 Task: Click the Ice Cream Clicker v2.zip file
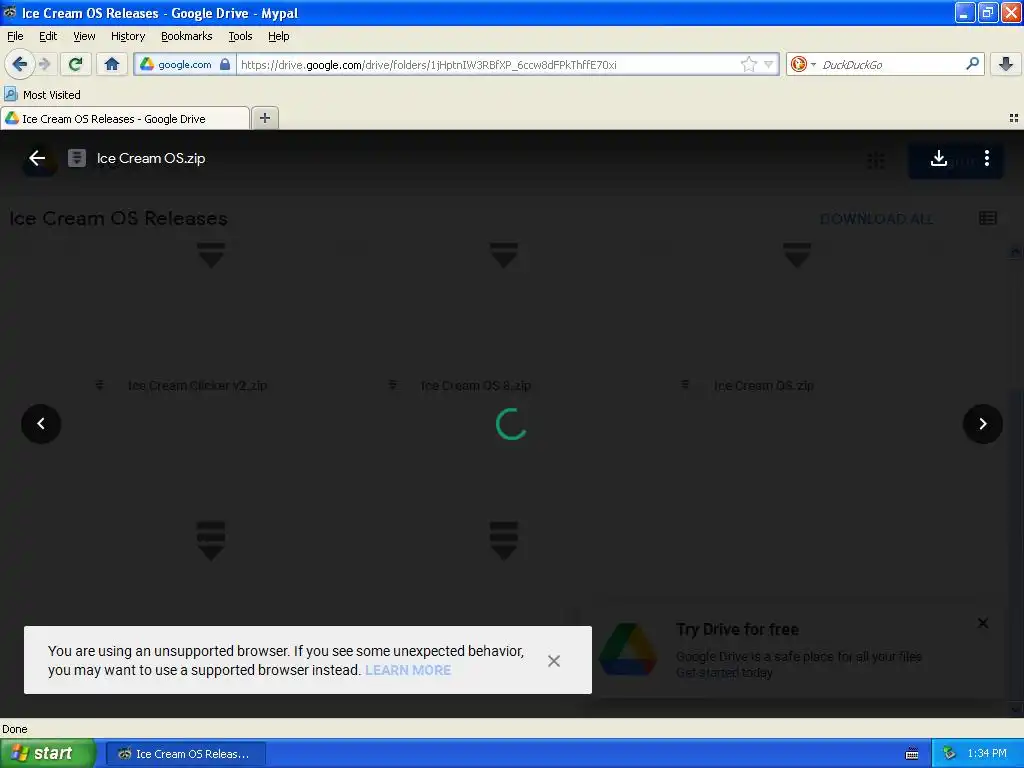197,385
